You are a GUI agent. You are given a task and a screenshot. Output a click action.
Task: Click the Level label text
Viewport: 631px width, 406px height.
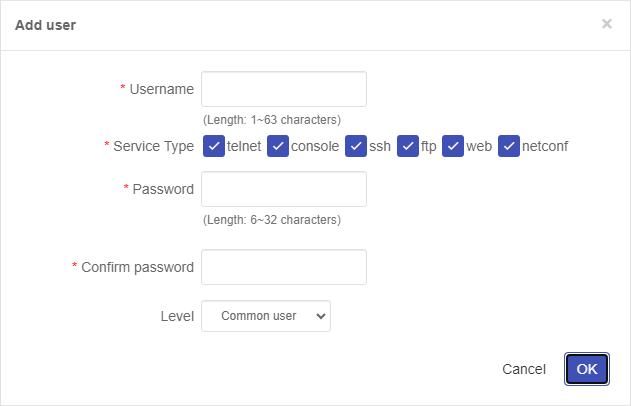point(177,316)
